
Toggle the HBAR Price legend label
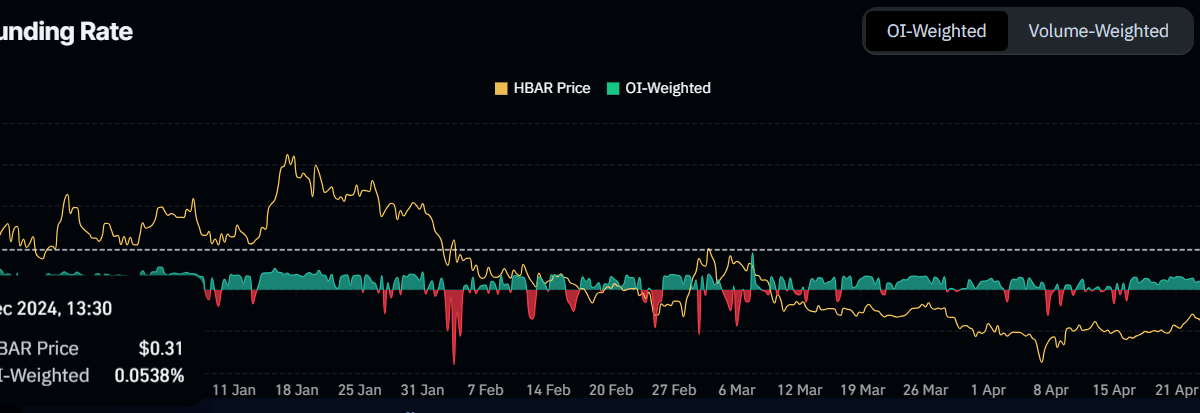point(551,88)
